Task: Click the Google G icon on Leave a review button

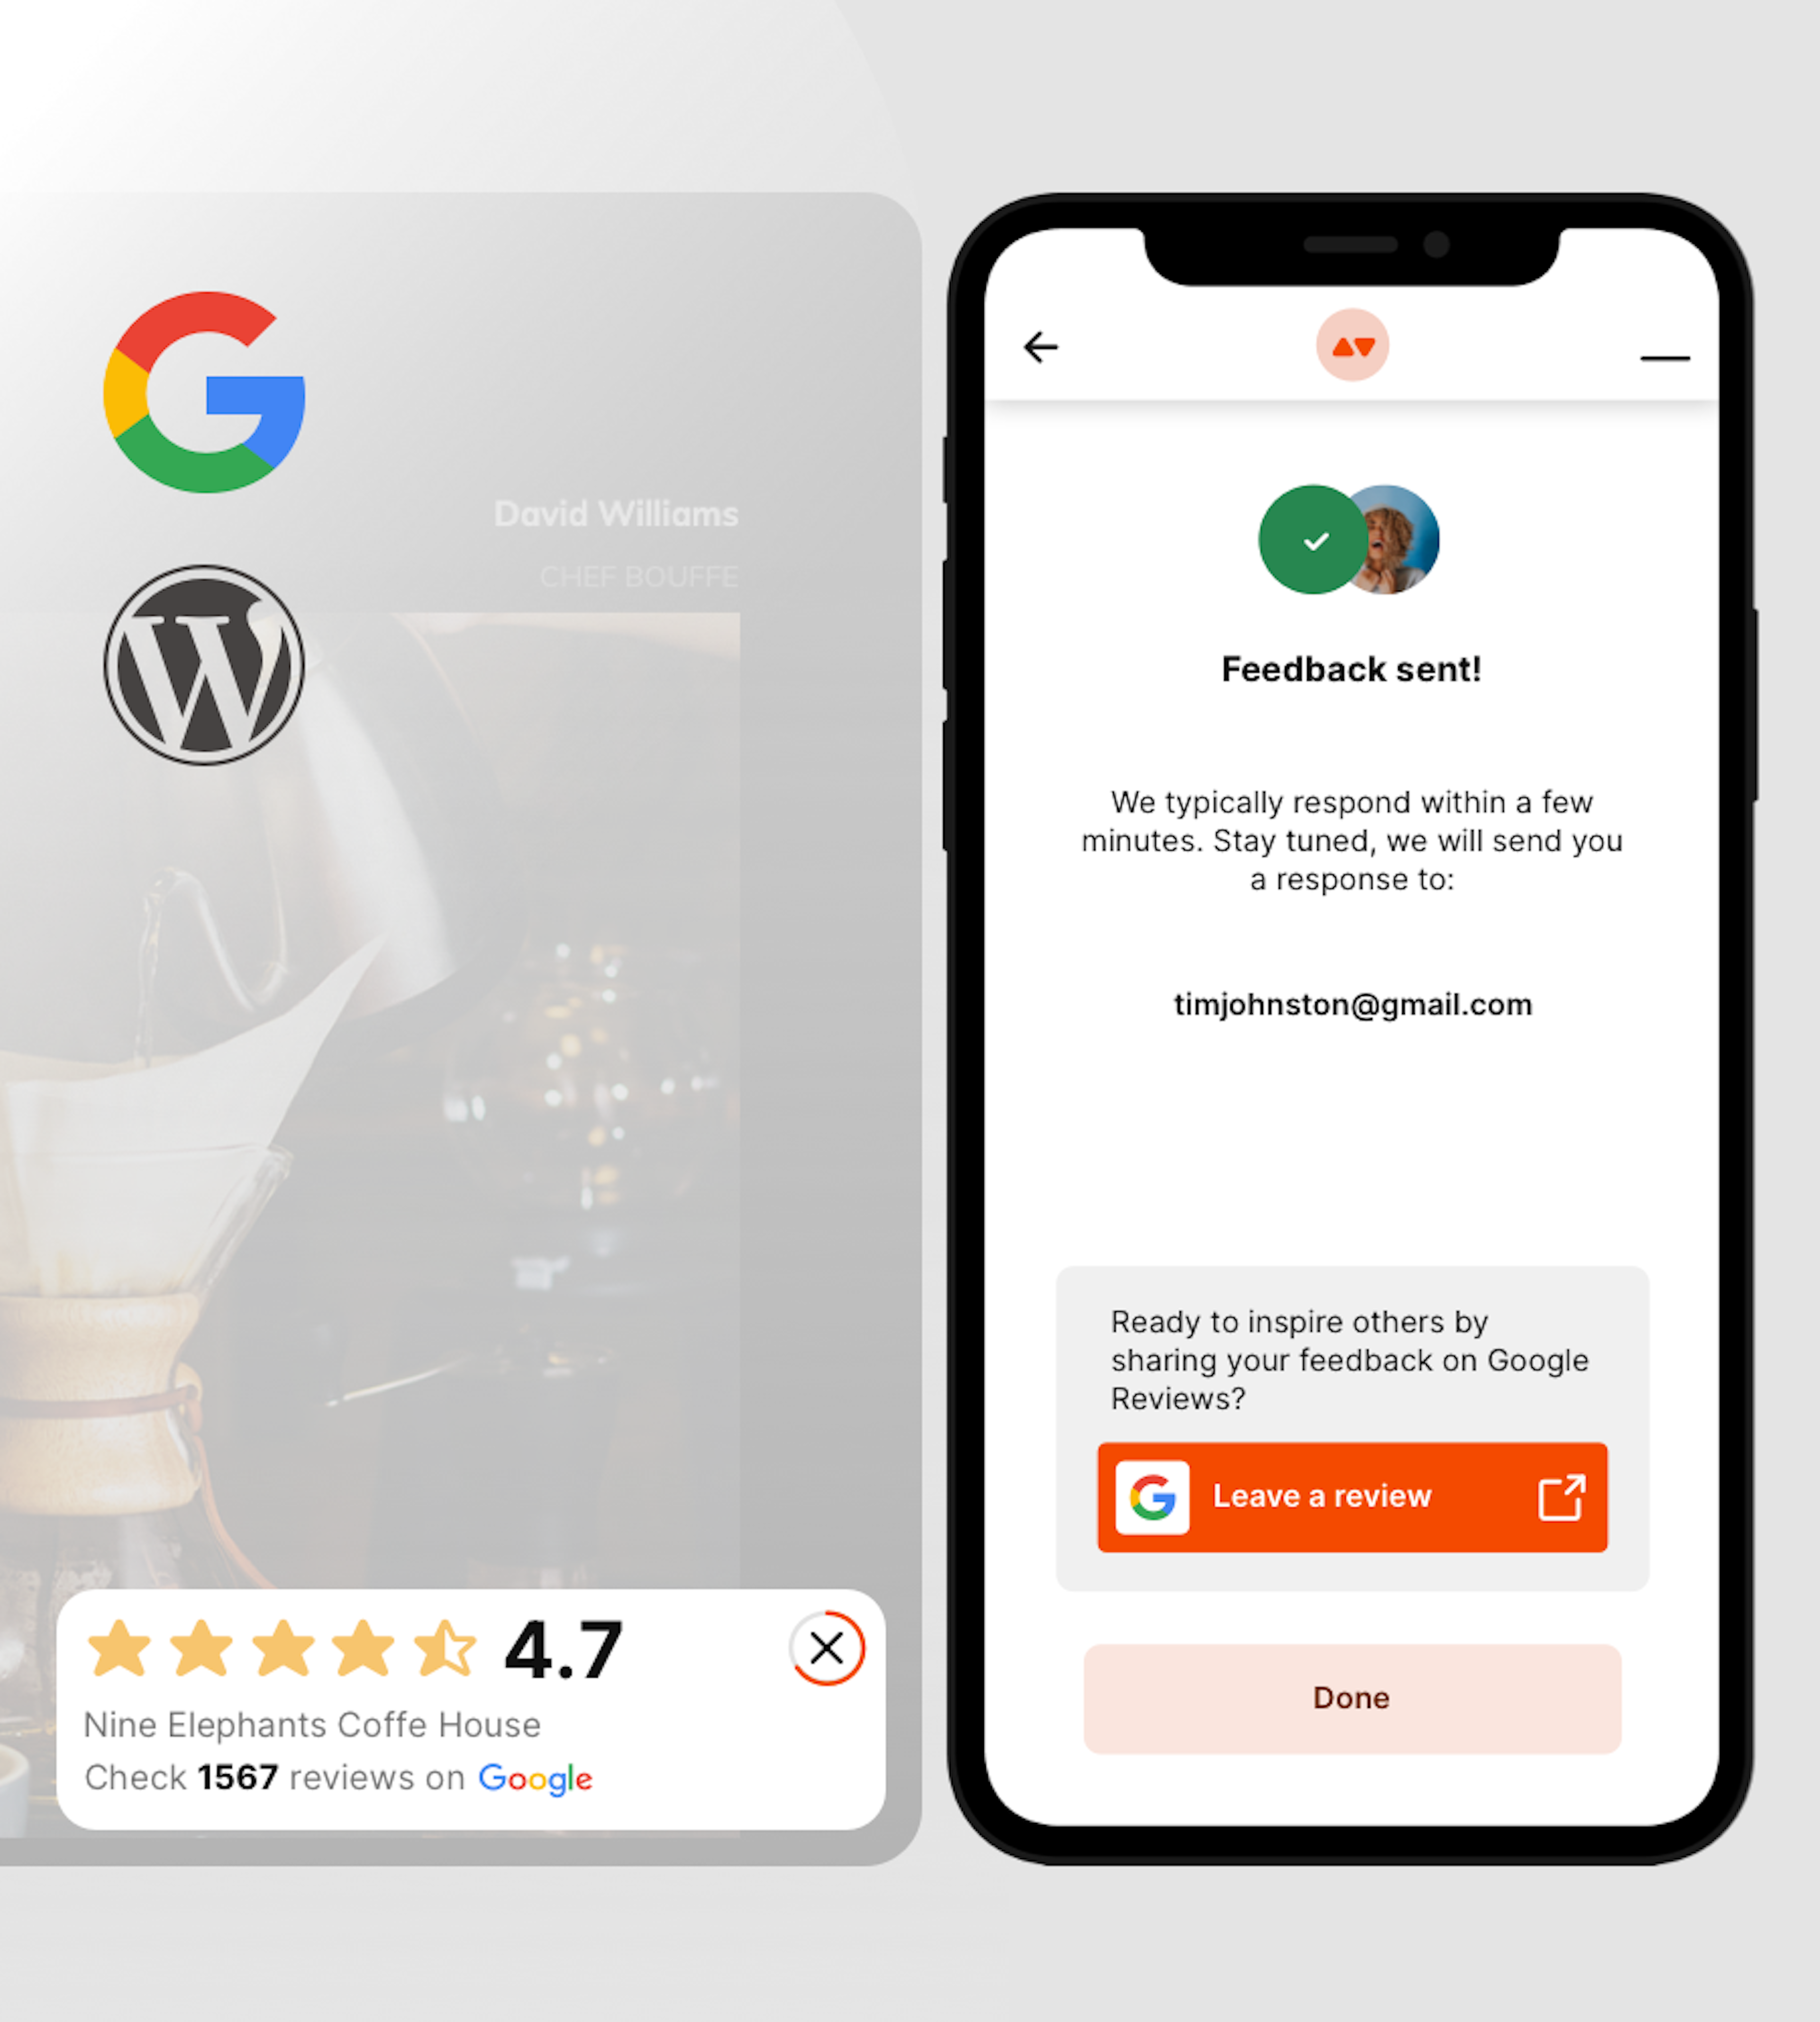Action: coord(1154,1495)
